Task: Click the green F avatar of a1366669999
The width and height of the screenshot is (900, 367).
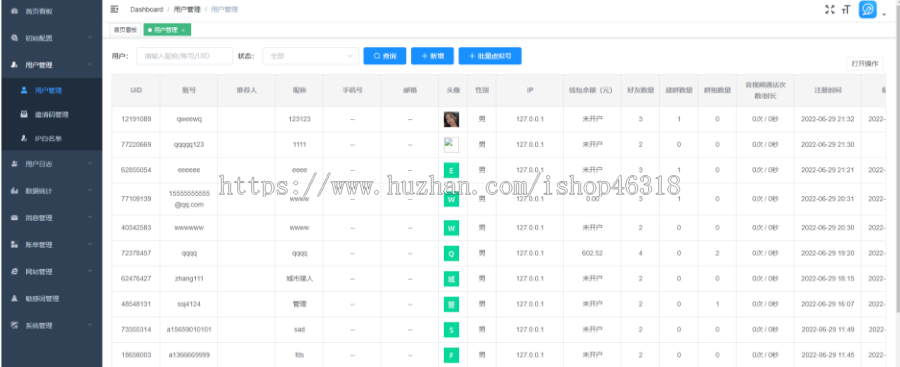Action: 451,356
